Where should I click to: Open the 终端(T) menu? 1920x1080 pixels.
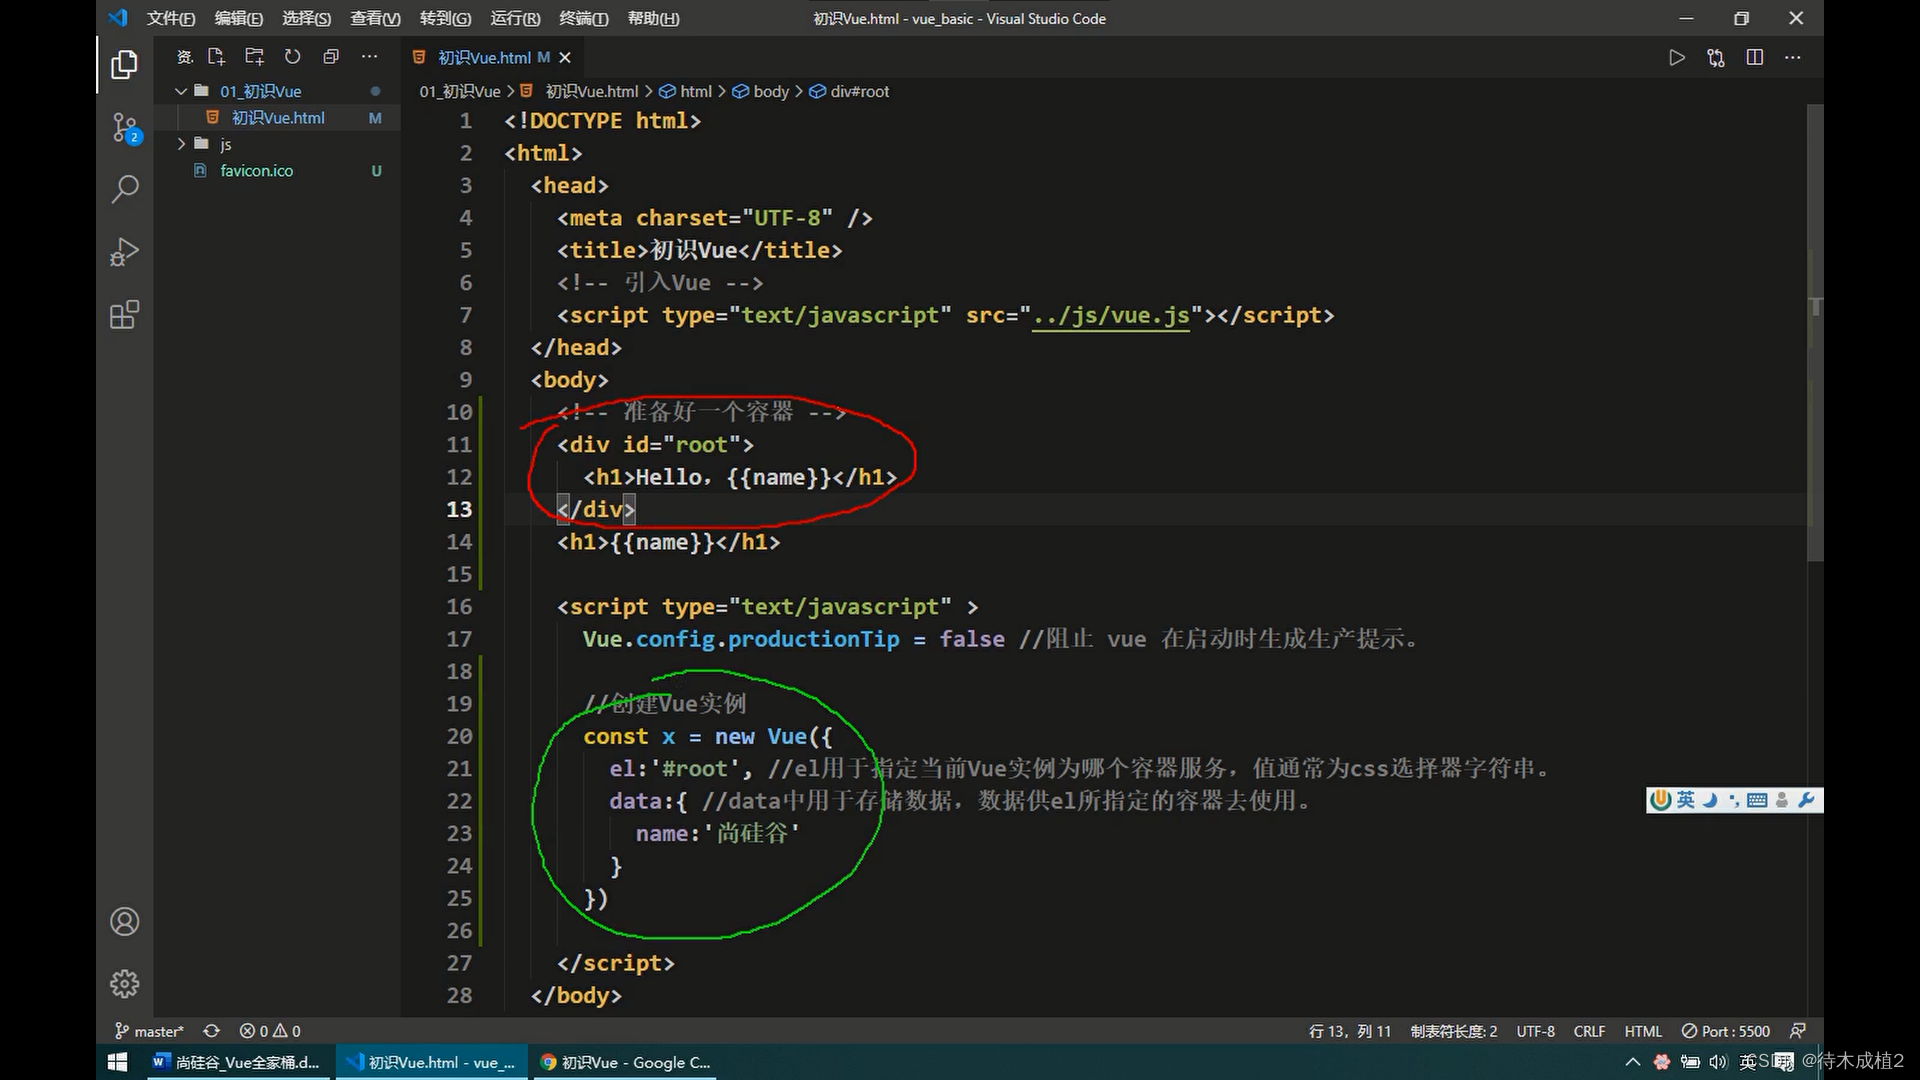point(583,18)
